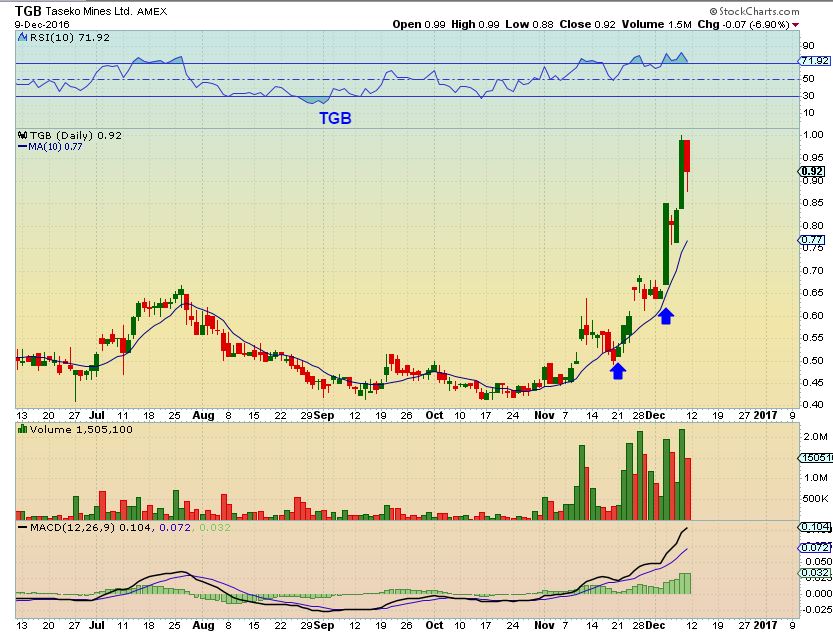Click the 0.77 moving average tag on axis
This screenshot has height=635, width=833.
click(x=812, y=240)
